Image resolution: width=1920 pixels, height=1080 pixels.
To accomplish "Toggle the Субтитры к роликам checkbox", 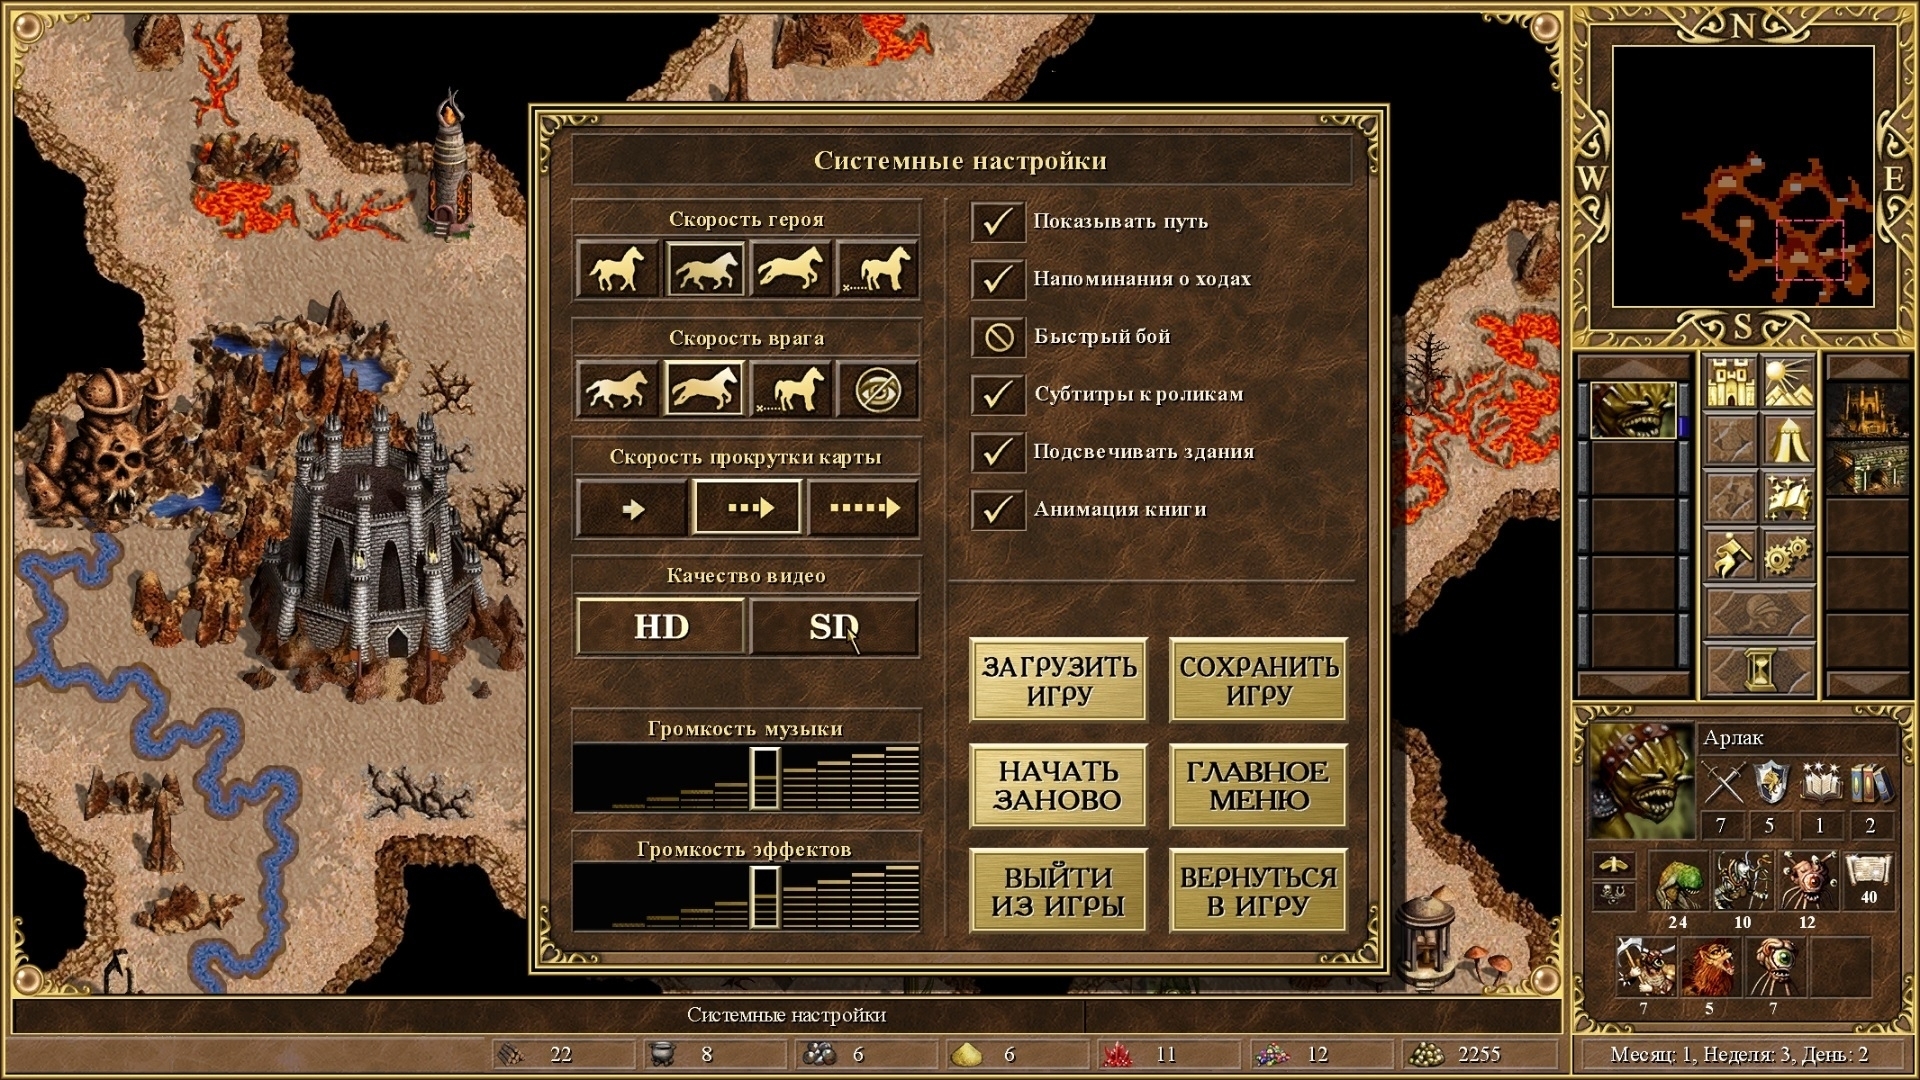I will coord(997,394).
